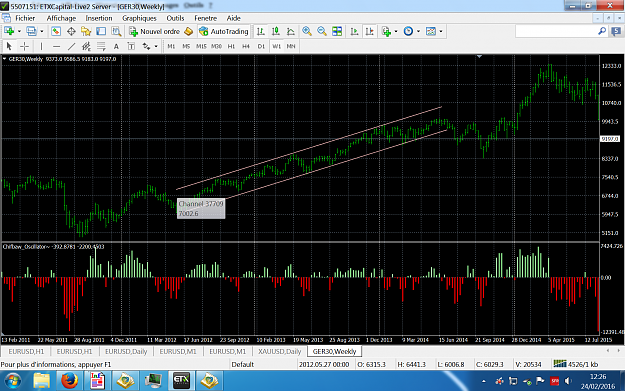Open the new chart dropdown arrow

(19, 31)
